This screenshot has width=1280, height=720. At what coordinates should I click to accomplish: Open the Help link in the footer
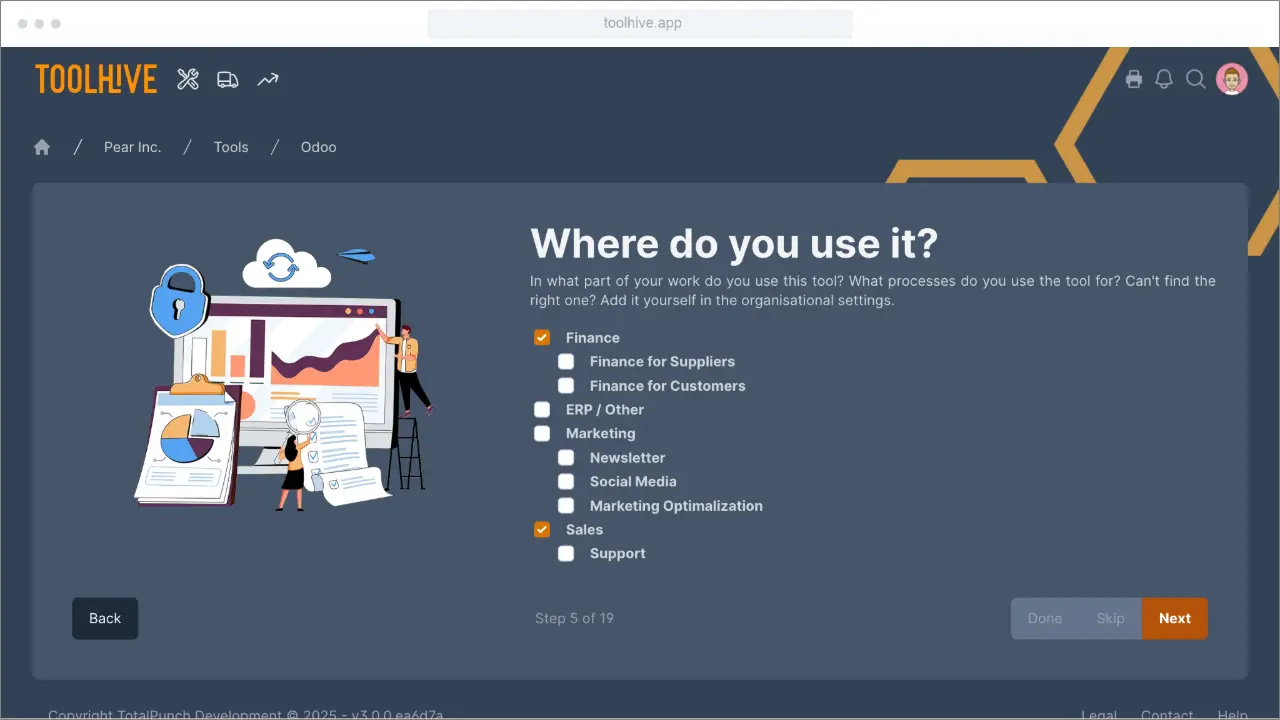point(1232,713)
